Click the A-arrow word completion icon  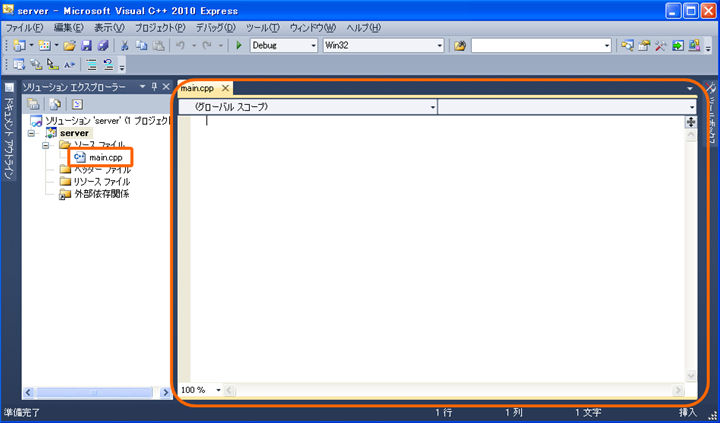[69, 65]
